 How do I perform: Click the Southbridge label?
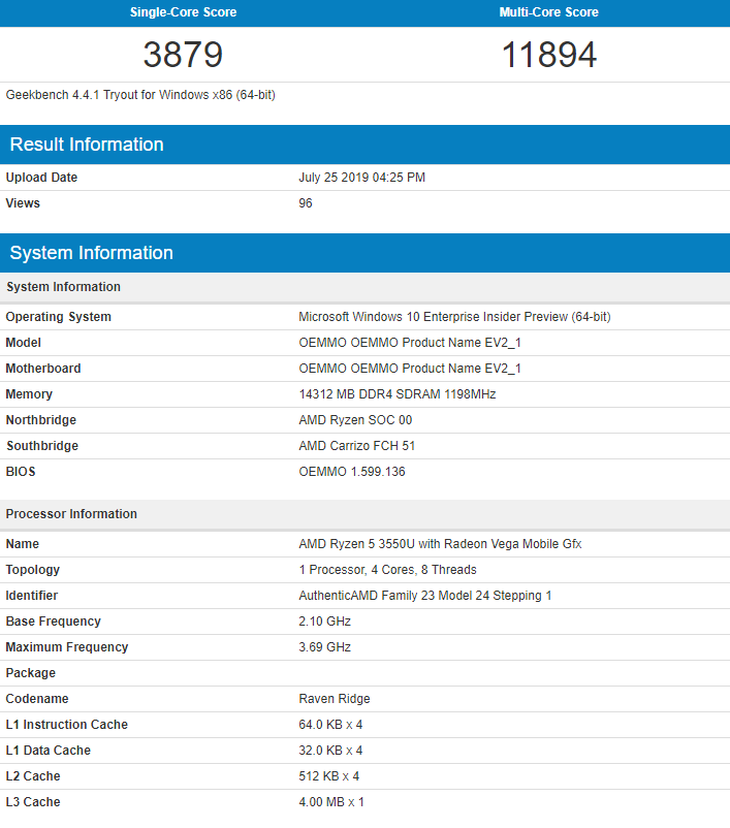(x=42, y=446)
